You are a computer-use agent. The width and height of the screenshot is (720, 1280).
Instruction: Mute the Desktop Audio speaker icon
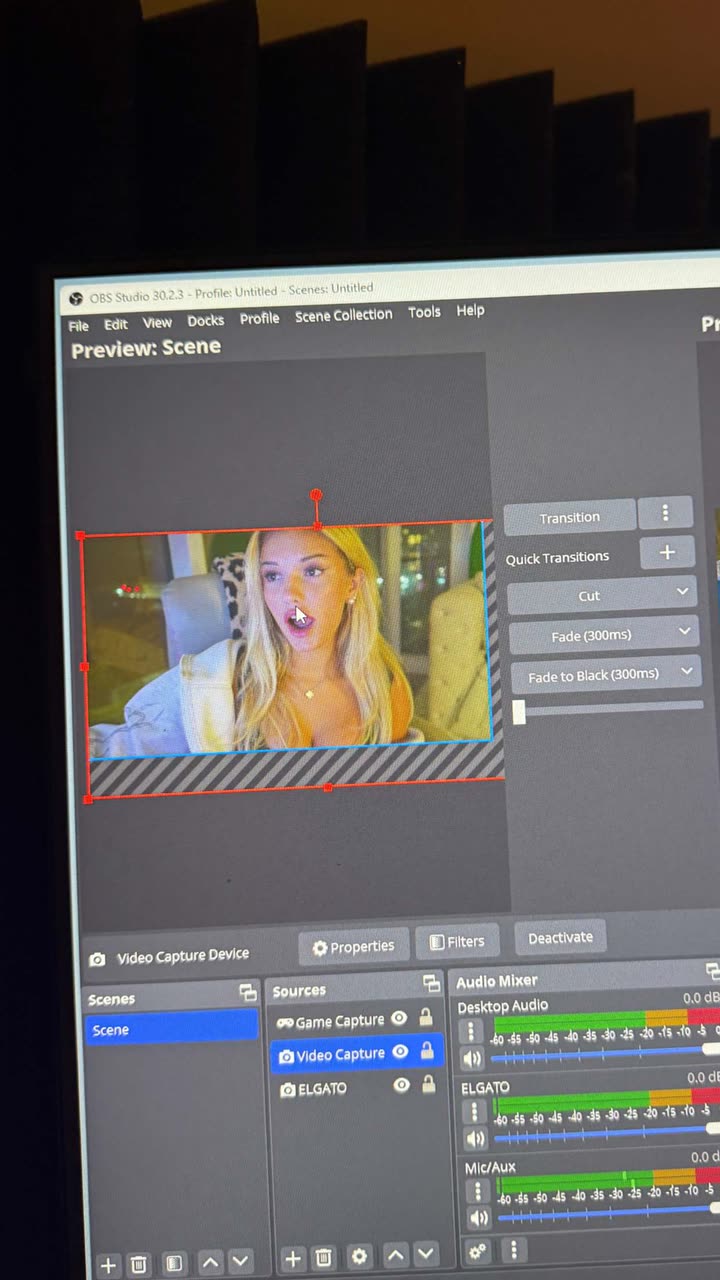click(472, 1058)
